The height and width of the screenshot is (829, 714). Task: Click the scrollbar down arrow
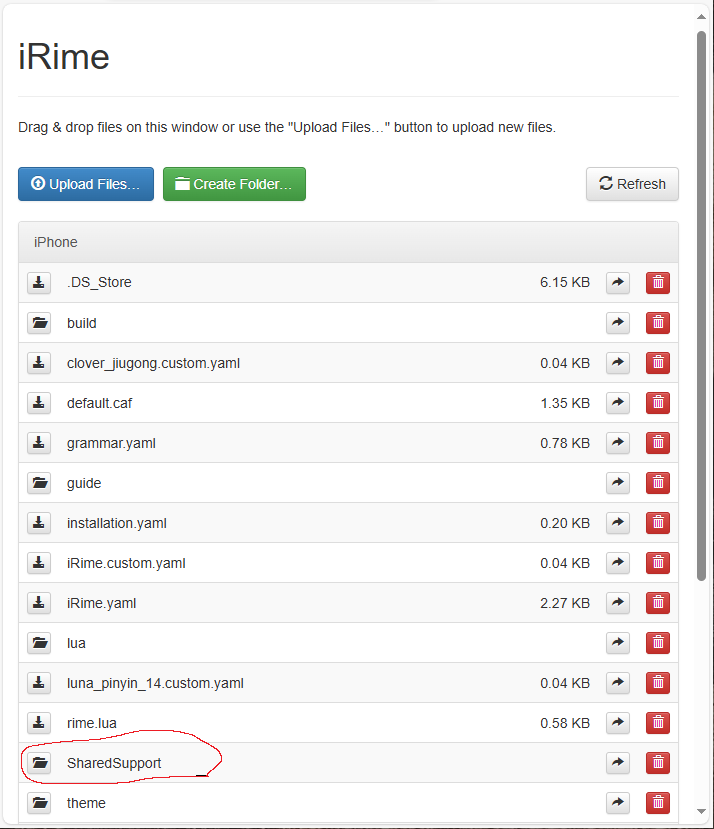point(701,811)
